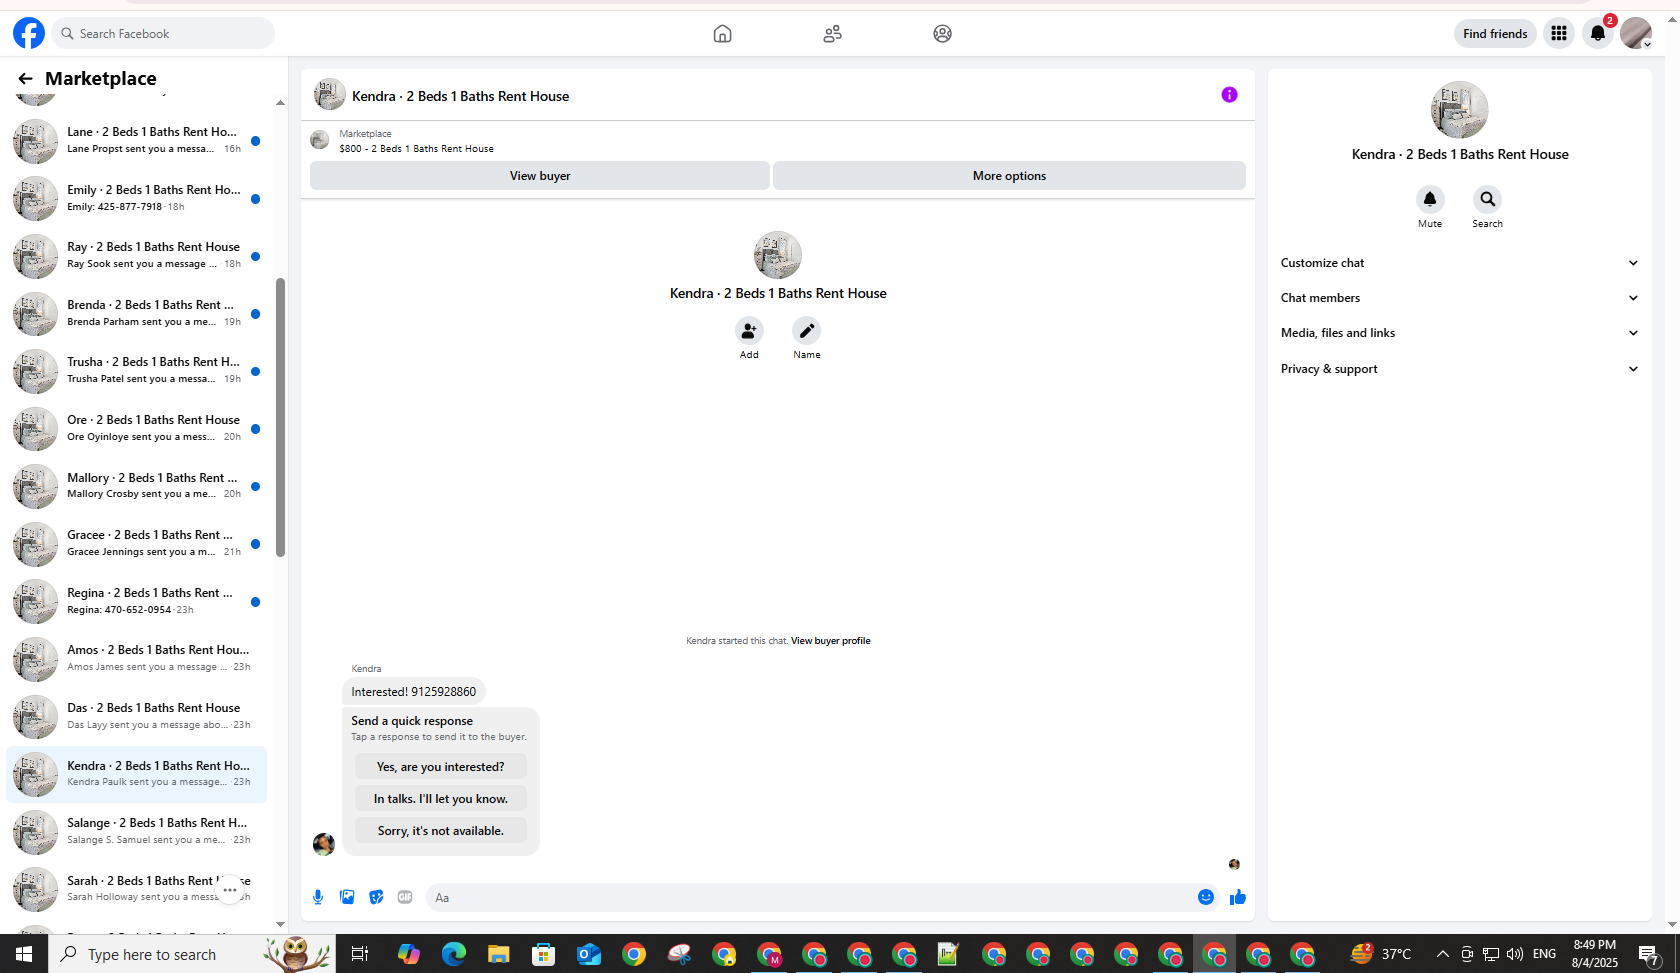Open the Salange conversation

coord(136,832)
